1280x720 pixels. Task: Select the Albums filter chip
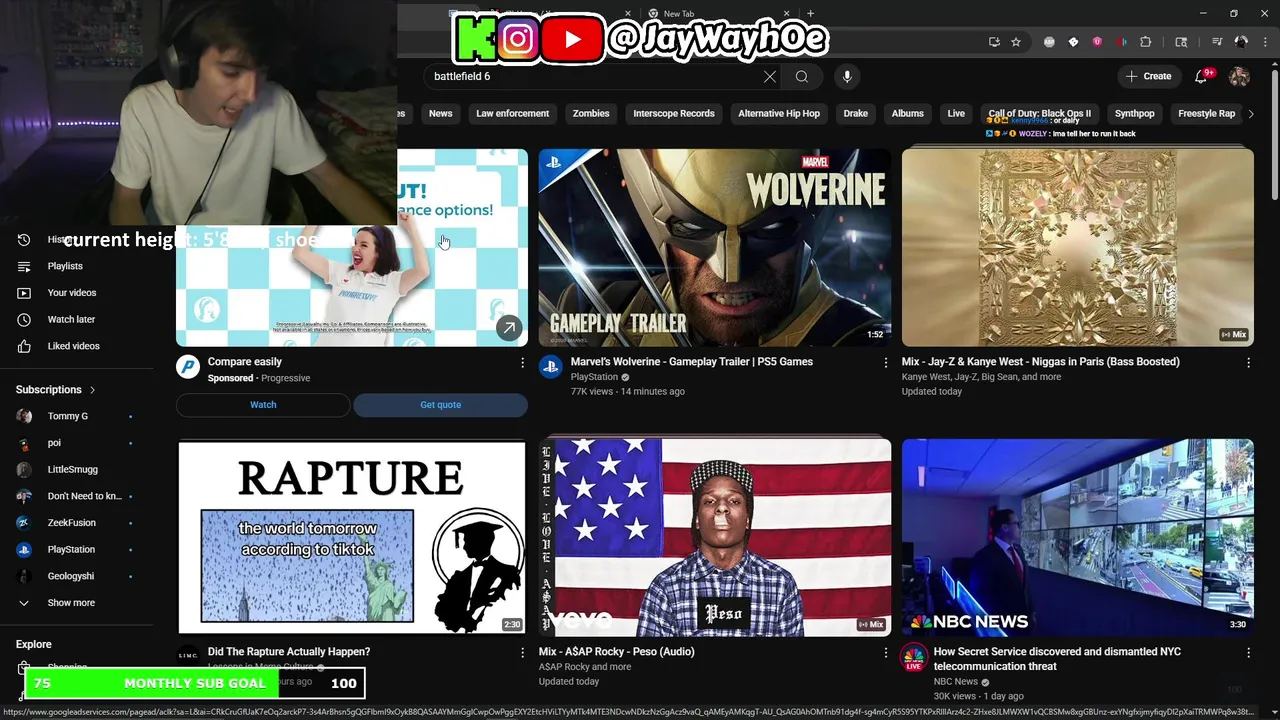tap(908, 114)
